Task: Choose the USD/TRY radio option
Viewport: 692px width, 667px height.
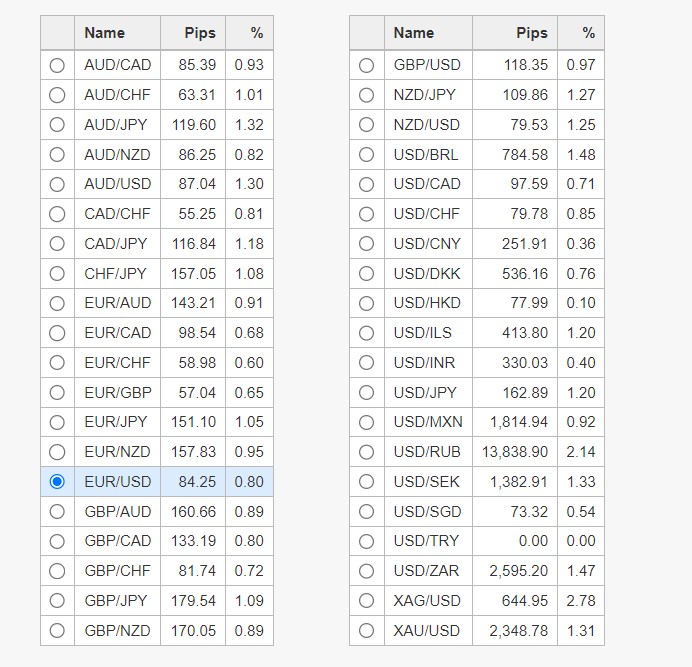Action: coord(366,541)
